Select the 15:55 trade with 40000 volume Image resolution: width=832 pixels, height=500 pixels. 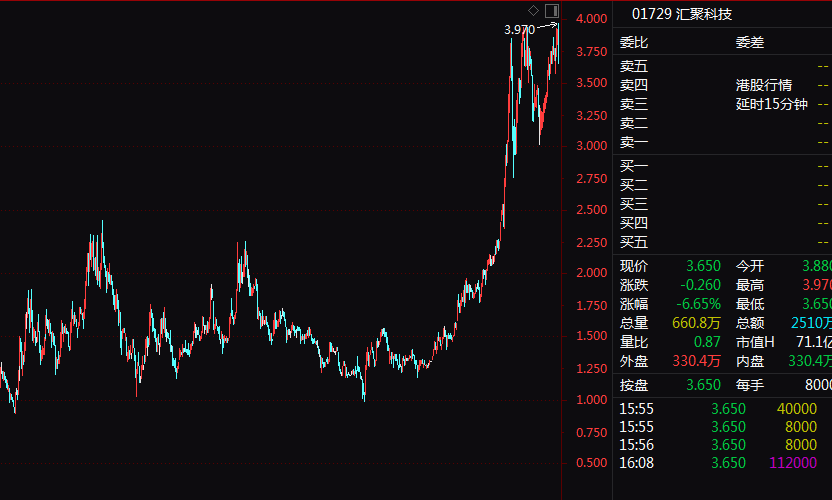point(720,409)
